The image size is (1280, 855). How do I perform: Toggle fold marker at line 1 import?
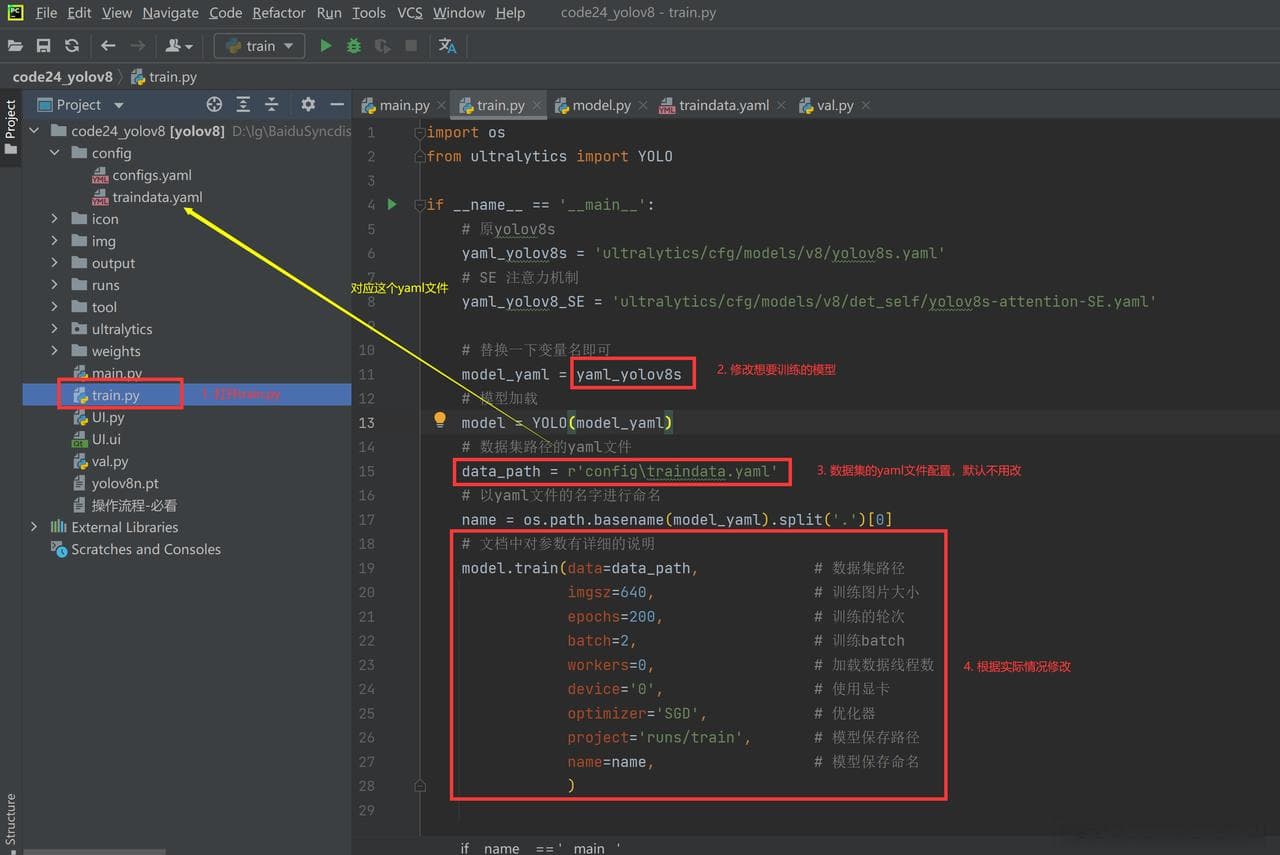[x=420, y=133]
